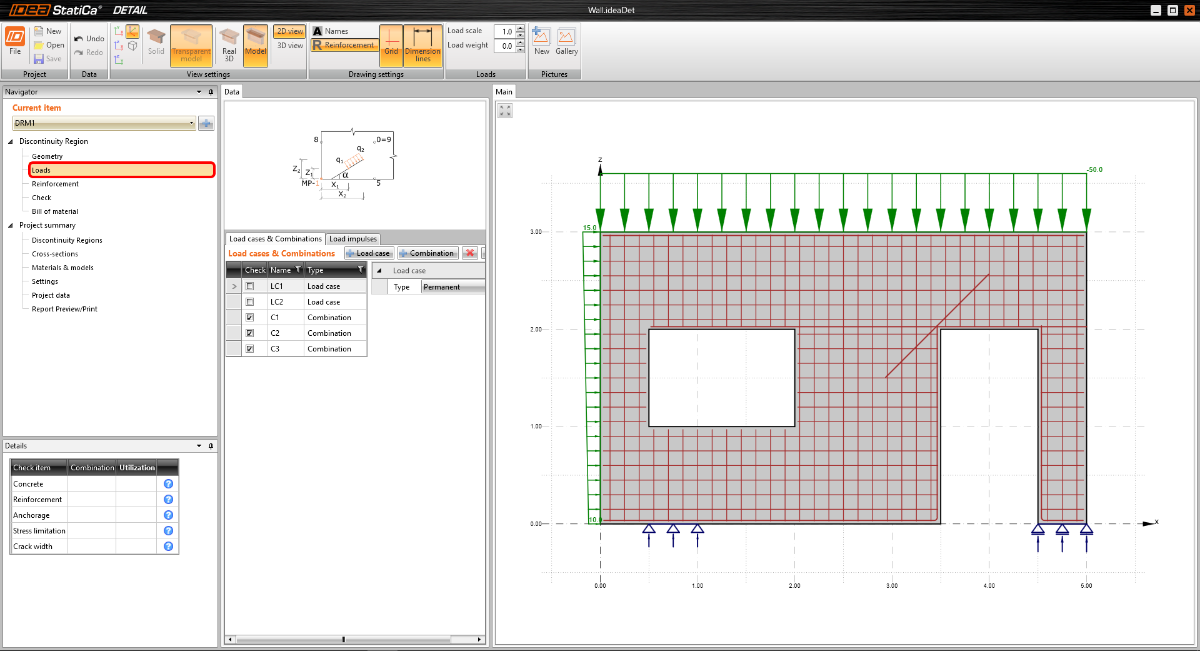
Task: Select Reinforcement in the Navigator tree
Action: click(53, 183)
